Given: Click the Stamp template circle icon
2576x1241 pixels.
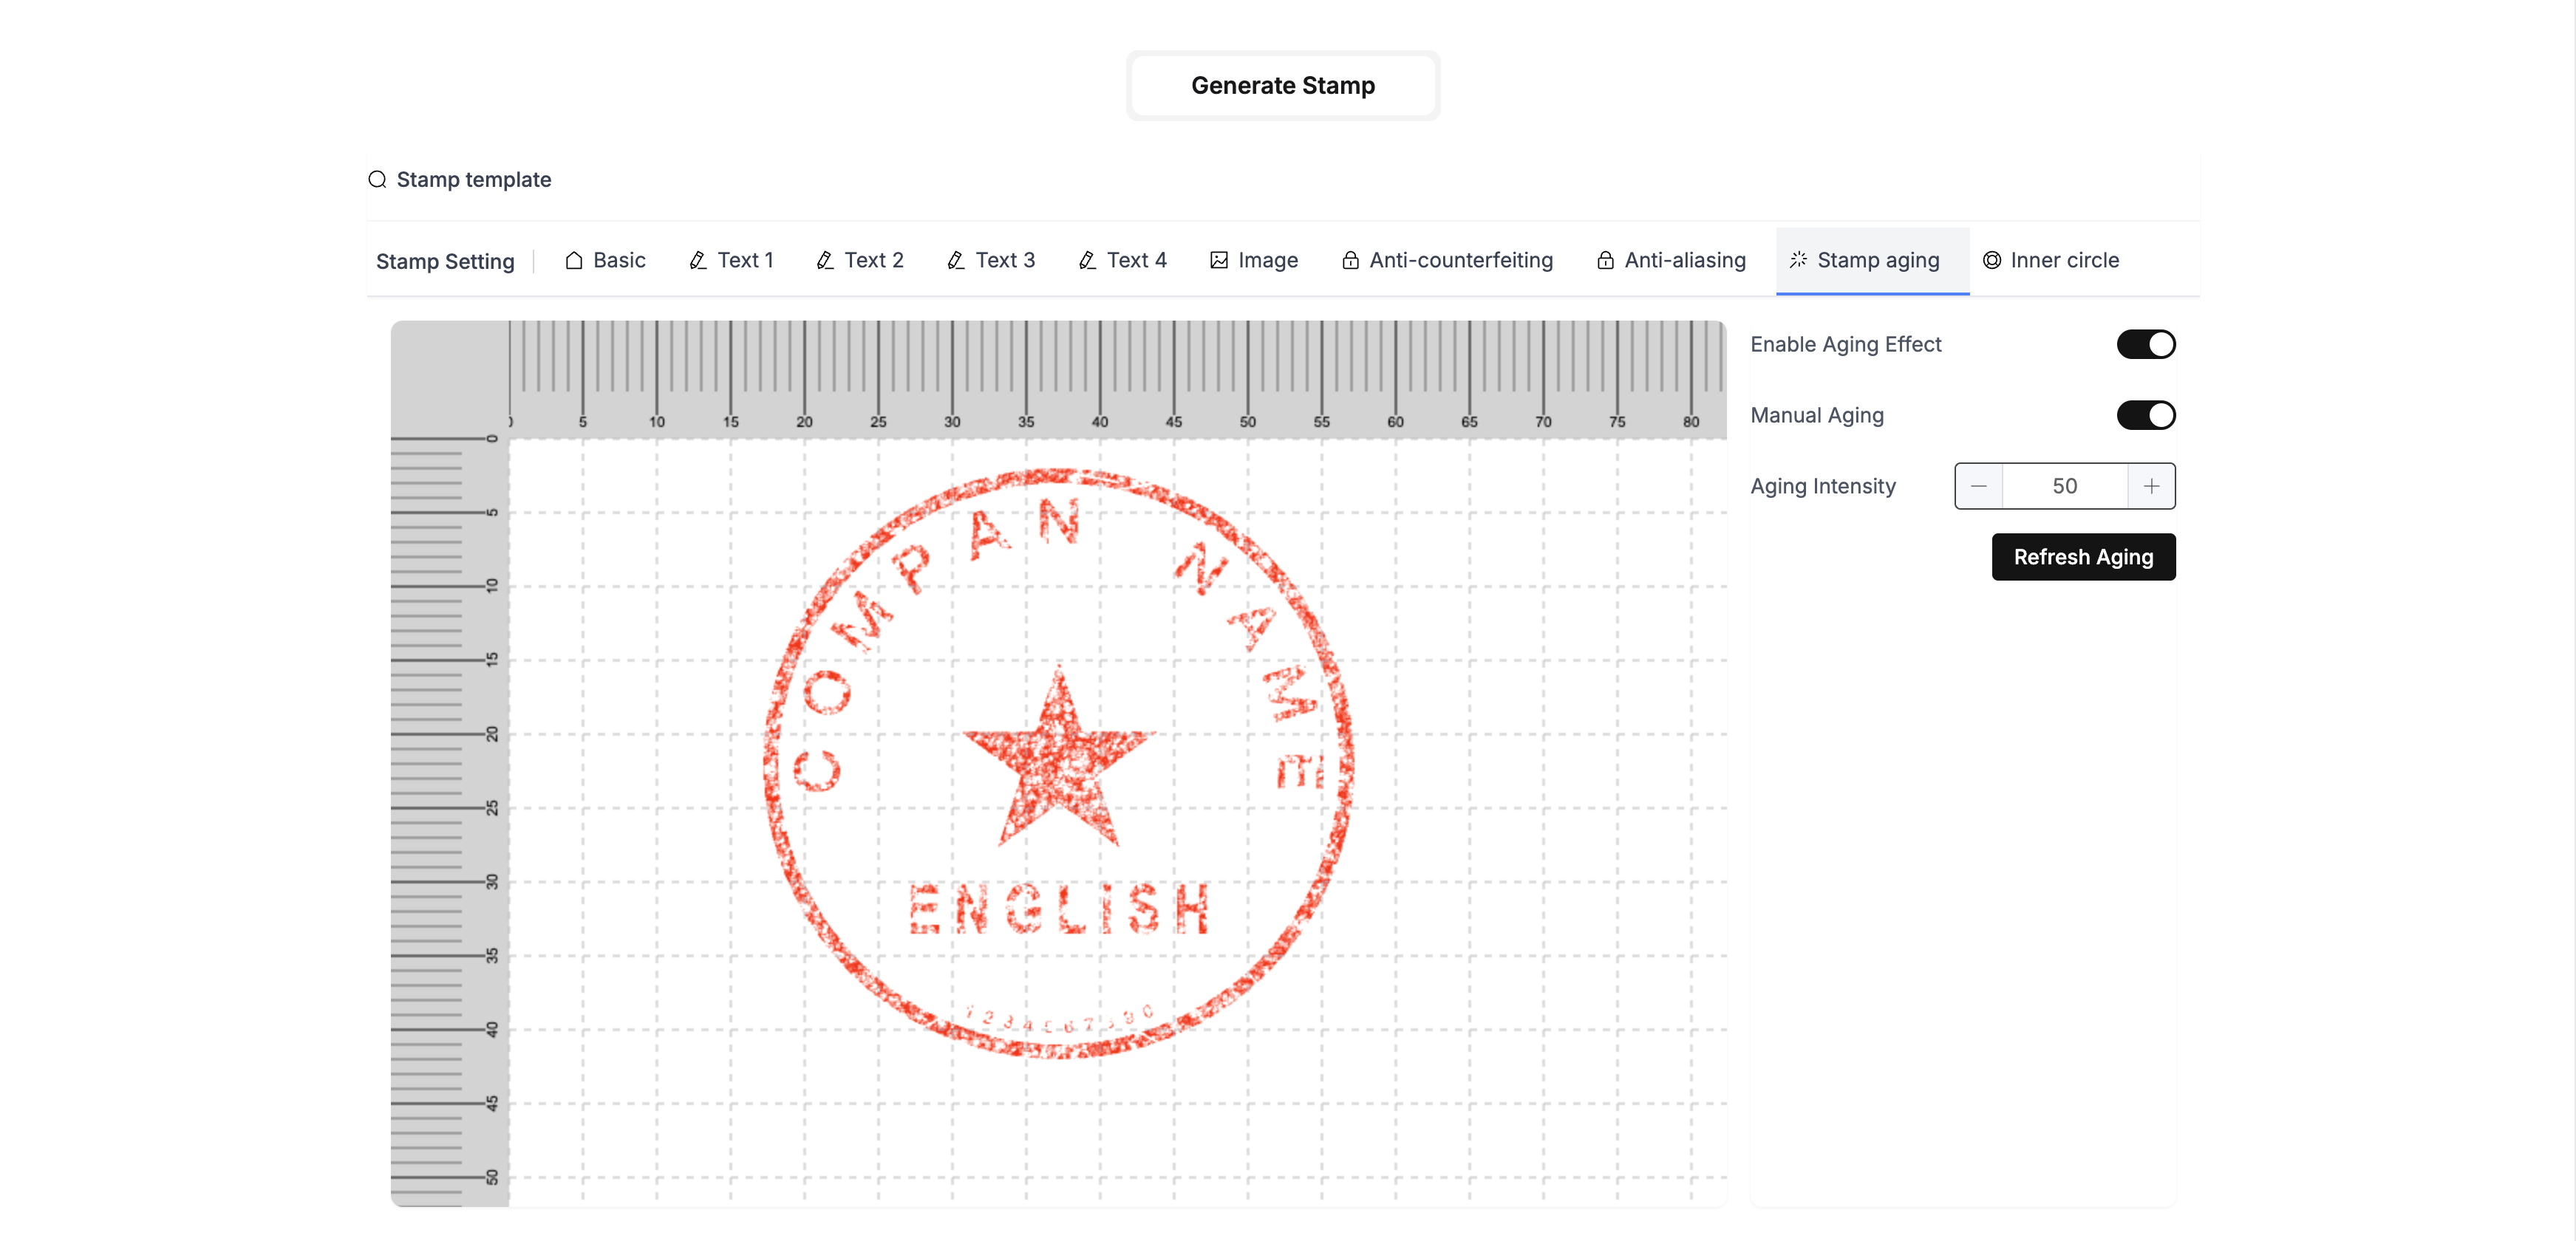Looking at the screenshot, I should point(377,179).
